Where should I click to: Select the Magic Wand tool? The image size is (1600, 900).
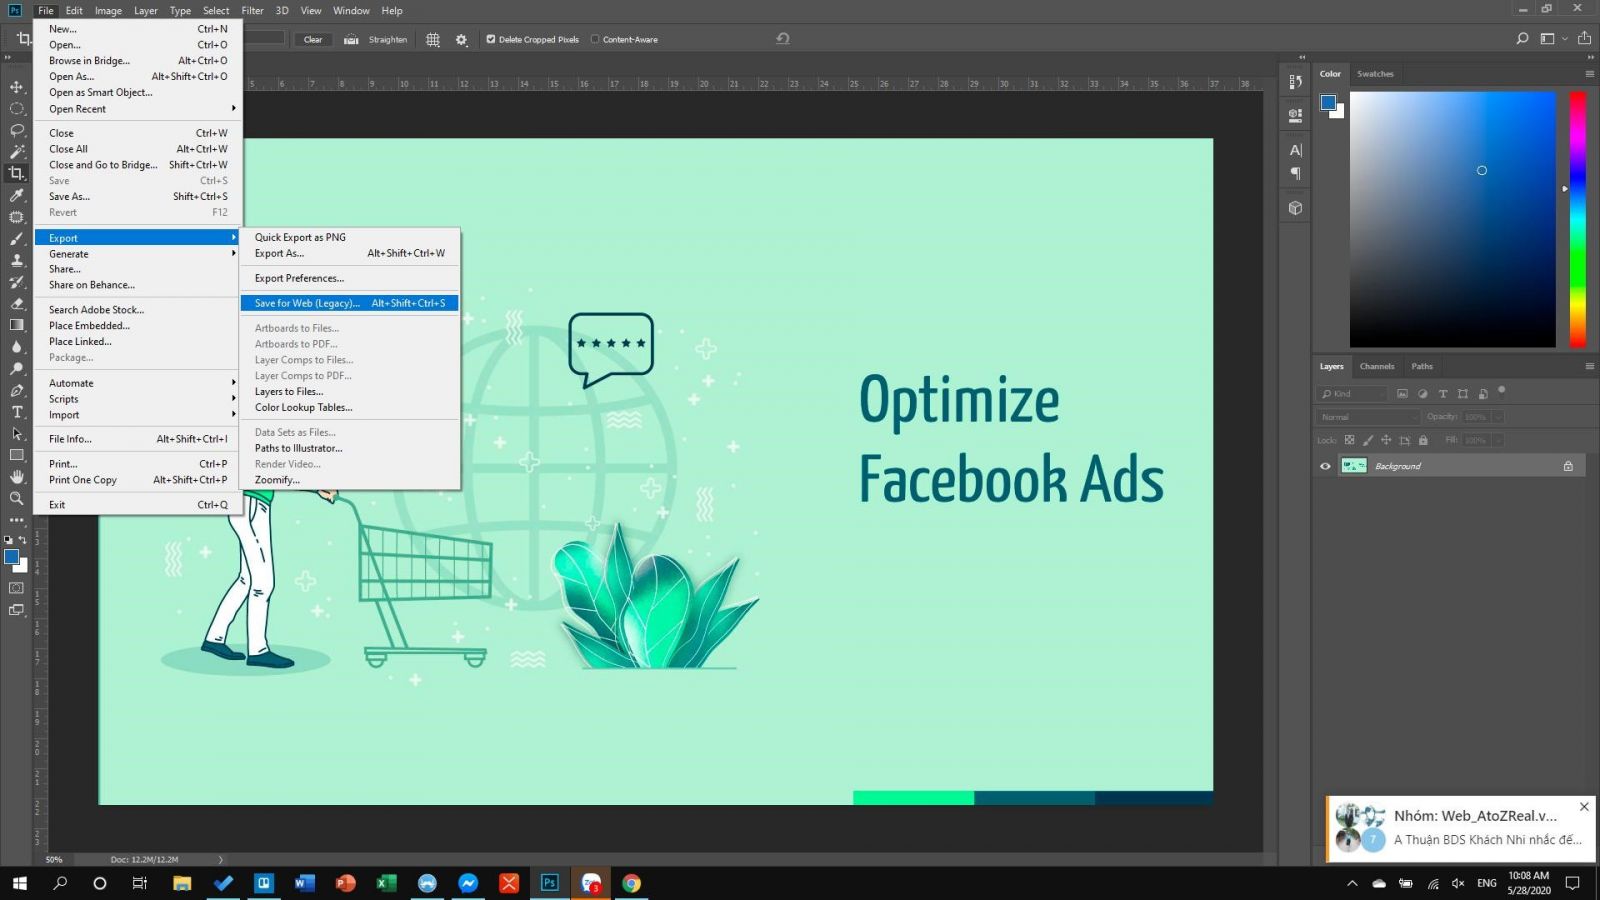16,152
